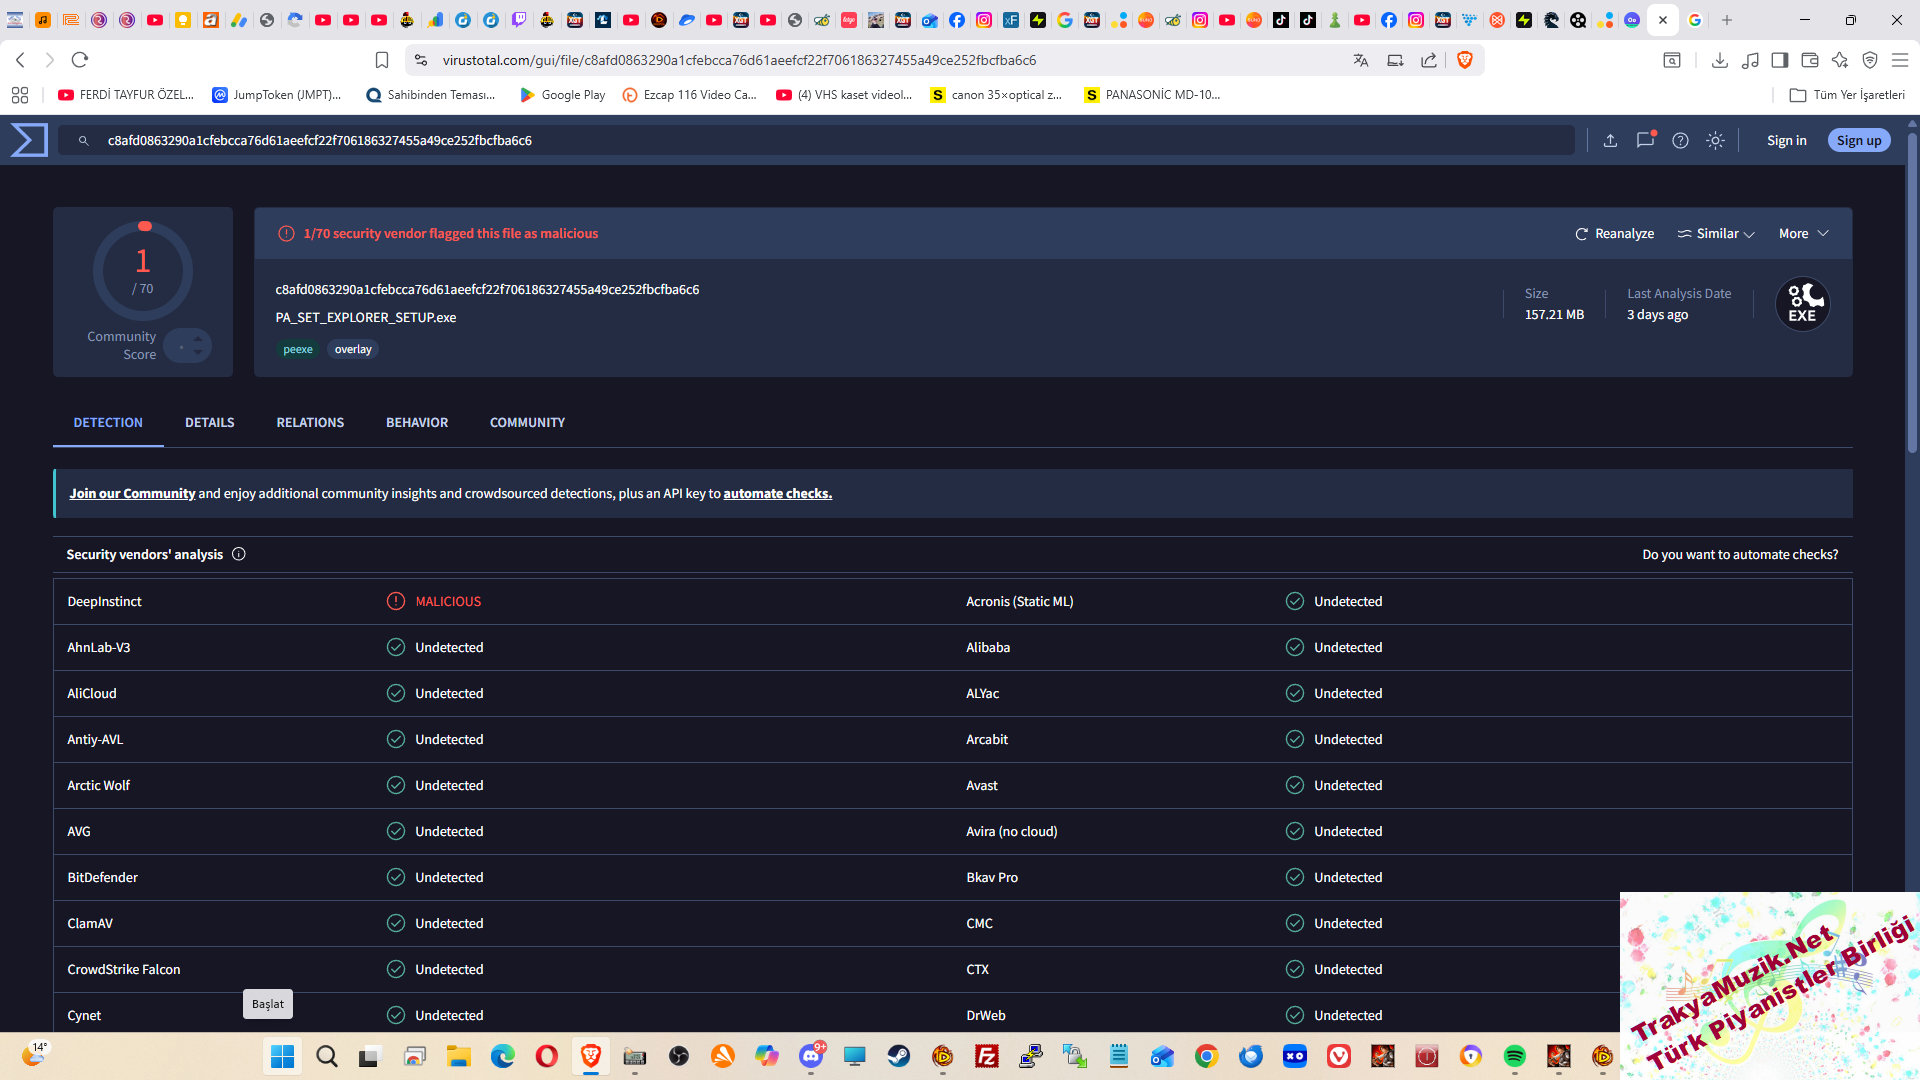The image size is (1920, 1080).
Task: Click Sign in
Action: click(1786, 141)
